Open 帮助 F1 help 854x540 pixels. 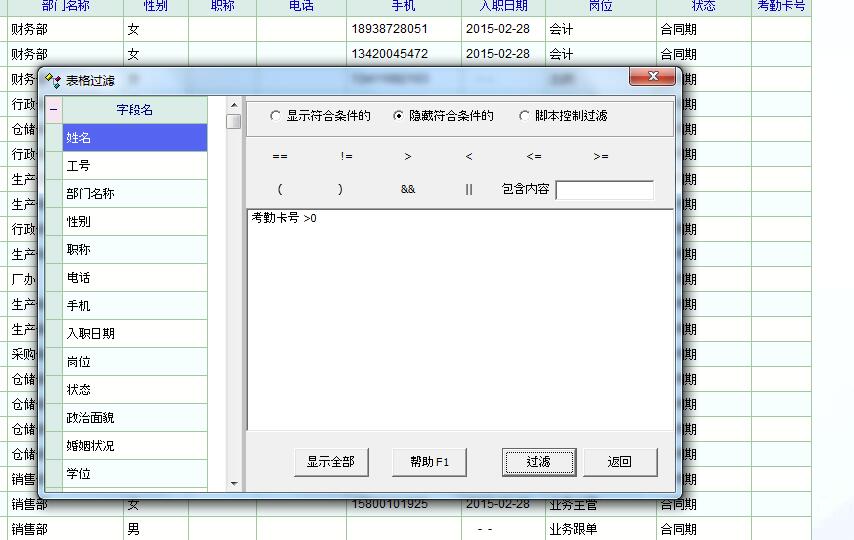[x=429, y=462]
